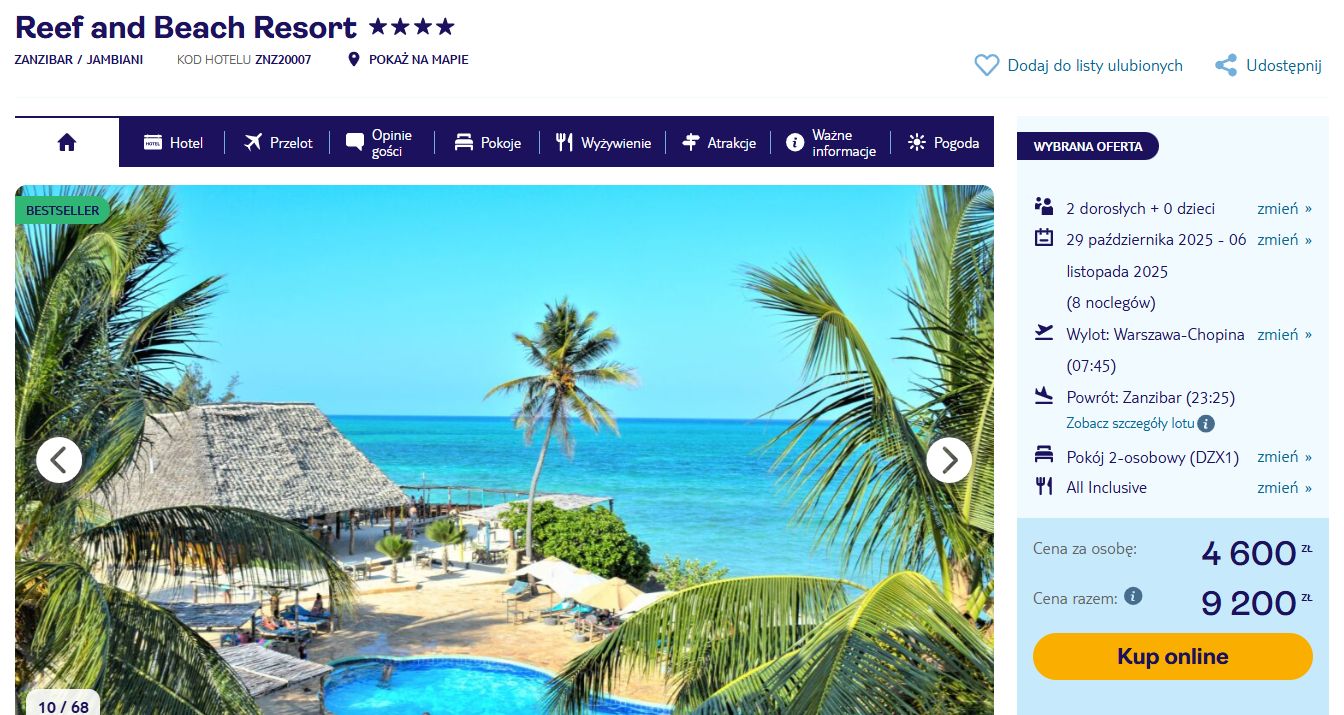Viewport: 1344px width, 715px height.
Task: Click the info icon beside Cena razem
Action: point(1133,596)
